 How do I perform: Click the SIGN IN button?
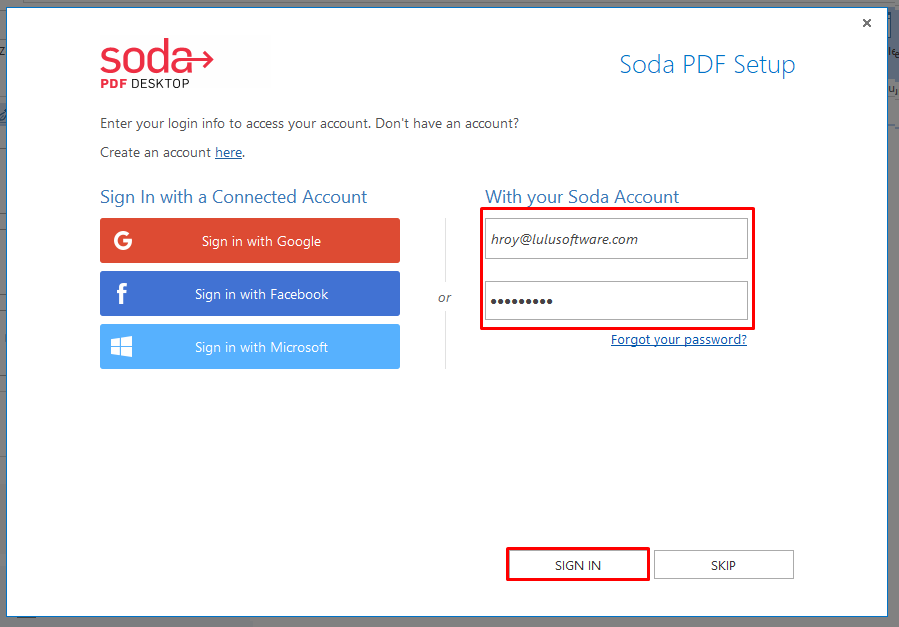point(578,565)
